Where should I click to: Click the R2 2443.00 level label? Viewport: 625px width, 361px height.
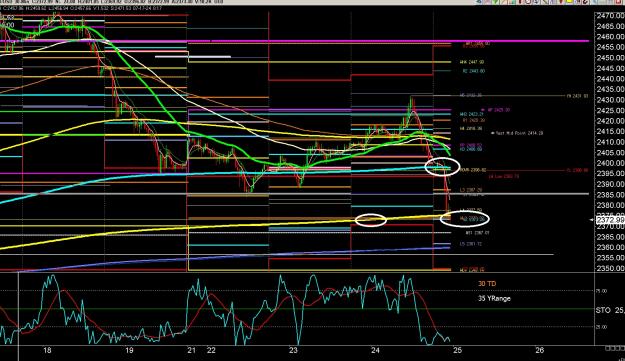click(474, 71)
